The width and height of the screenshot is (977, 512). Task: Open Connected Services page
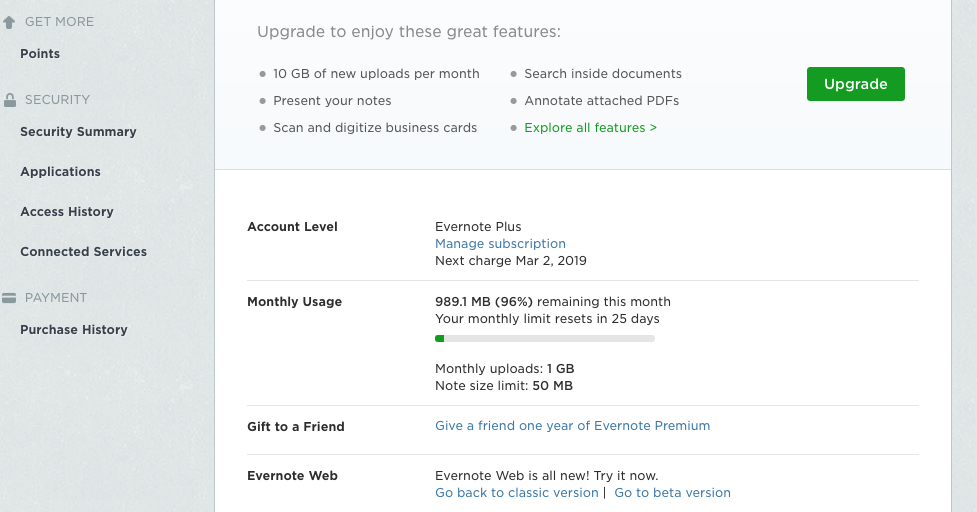[83, 252]
